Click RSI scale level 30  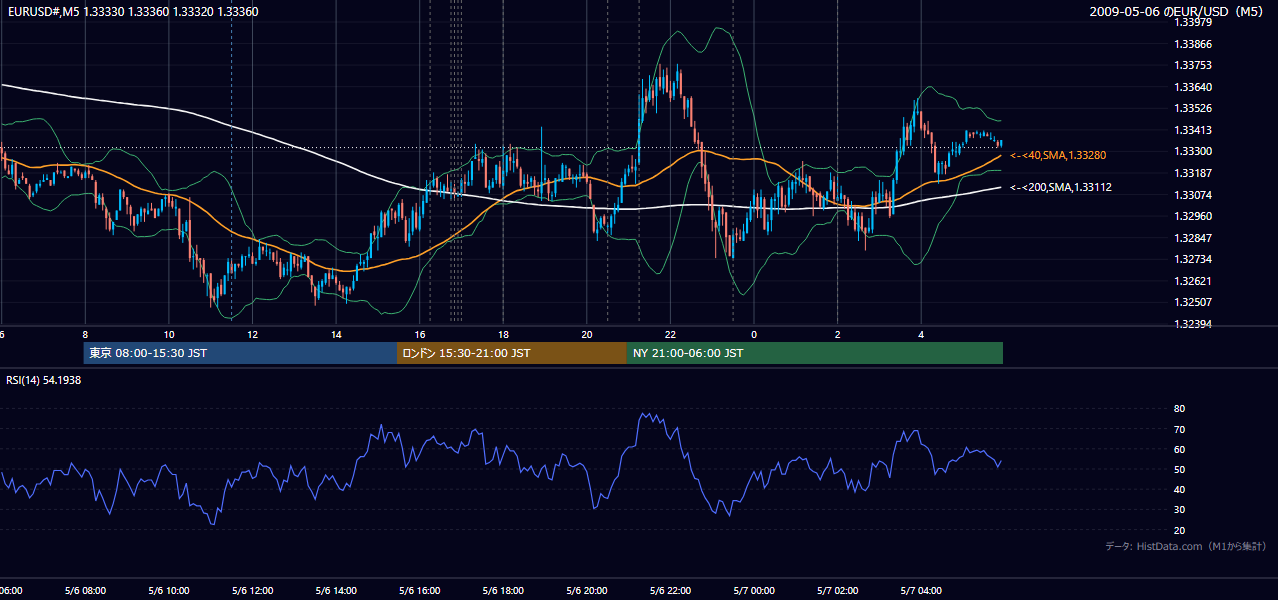(x=1179, y=510)
